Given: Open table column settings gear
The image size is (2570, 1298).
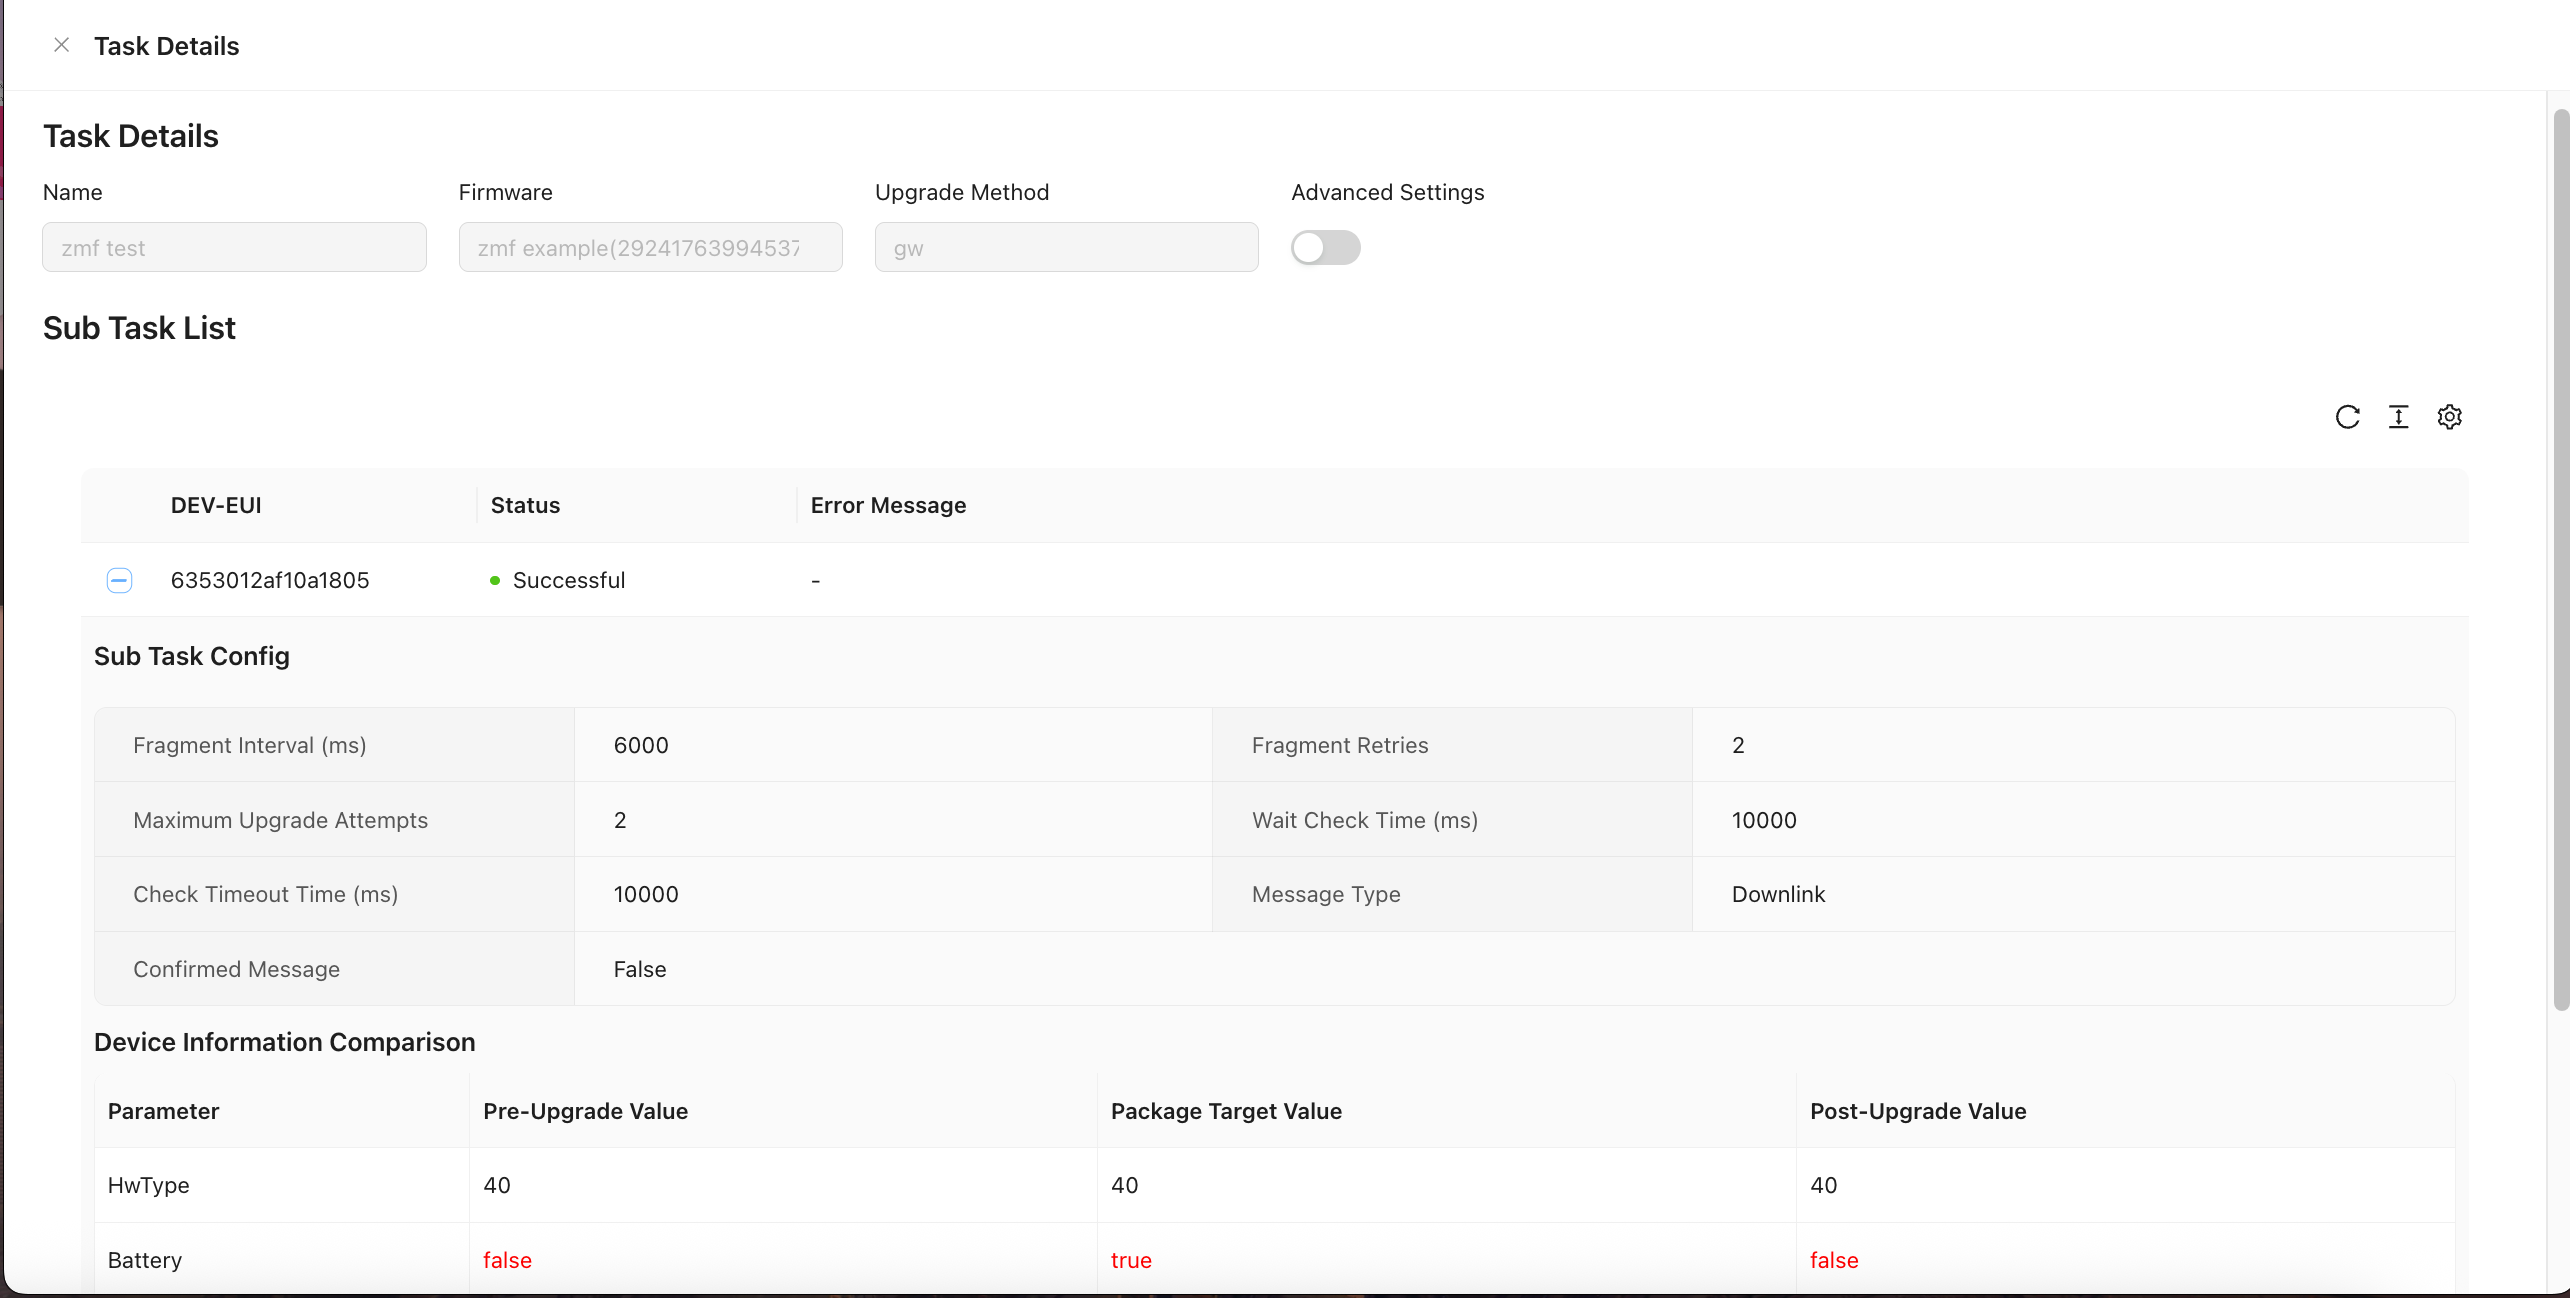Looking at the screenshot, I should [2449, 417].
